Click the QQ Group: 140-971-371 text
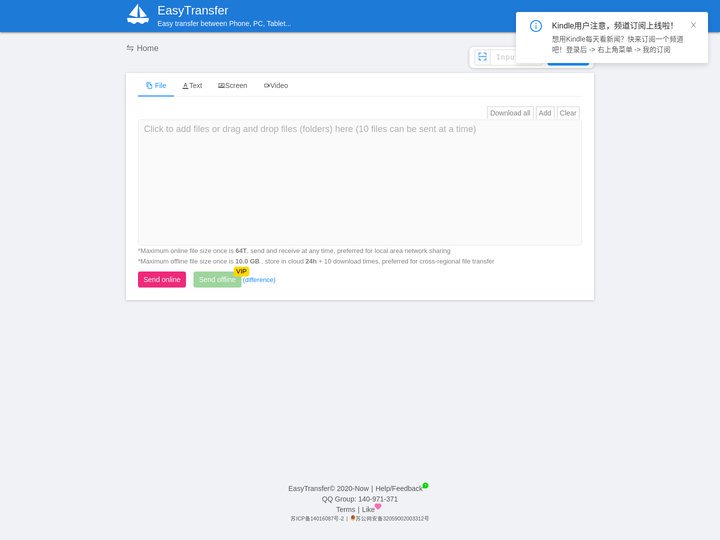The width and height of the screenshot is (720, 540). coord(360,499)
